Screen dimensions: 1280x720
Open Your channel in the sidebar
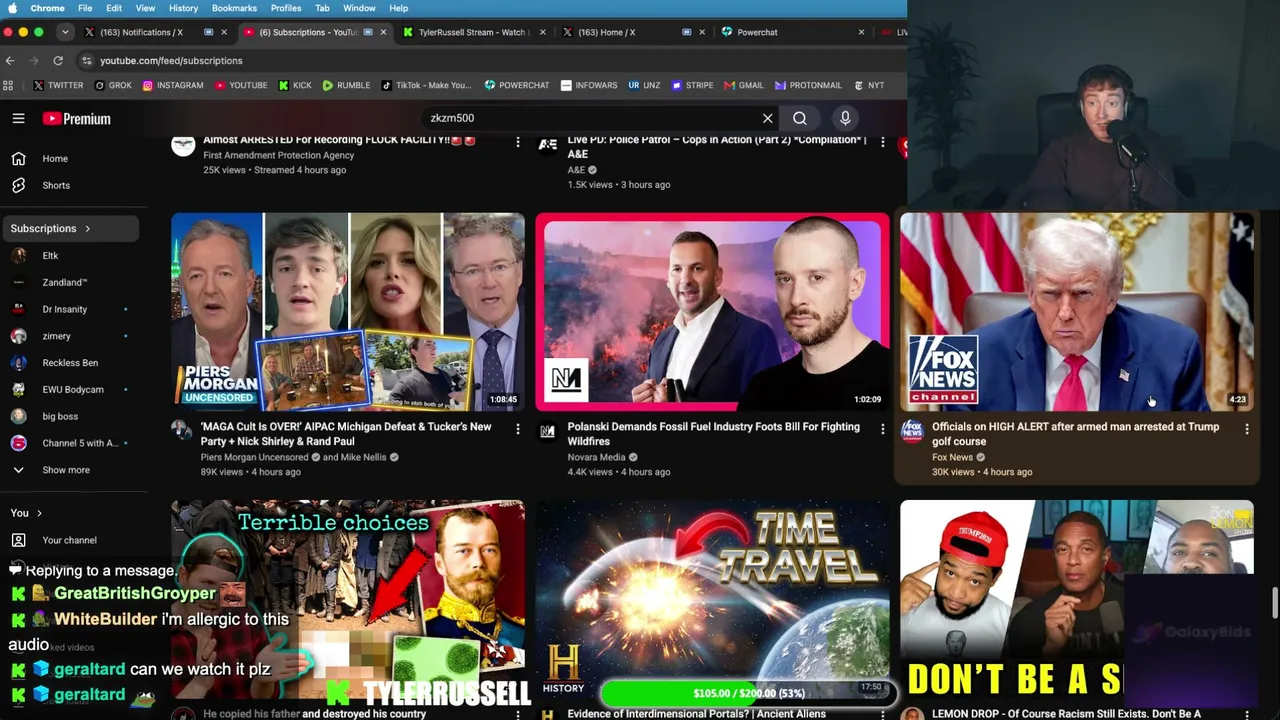69,541
